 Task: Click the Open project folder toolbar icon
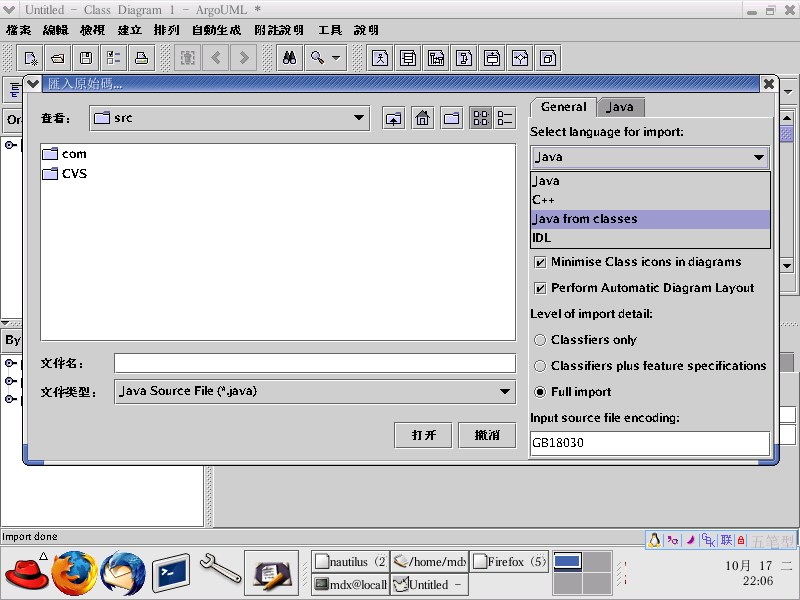point(58,58)
